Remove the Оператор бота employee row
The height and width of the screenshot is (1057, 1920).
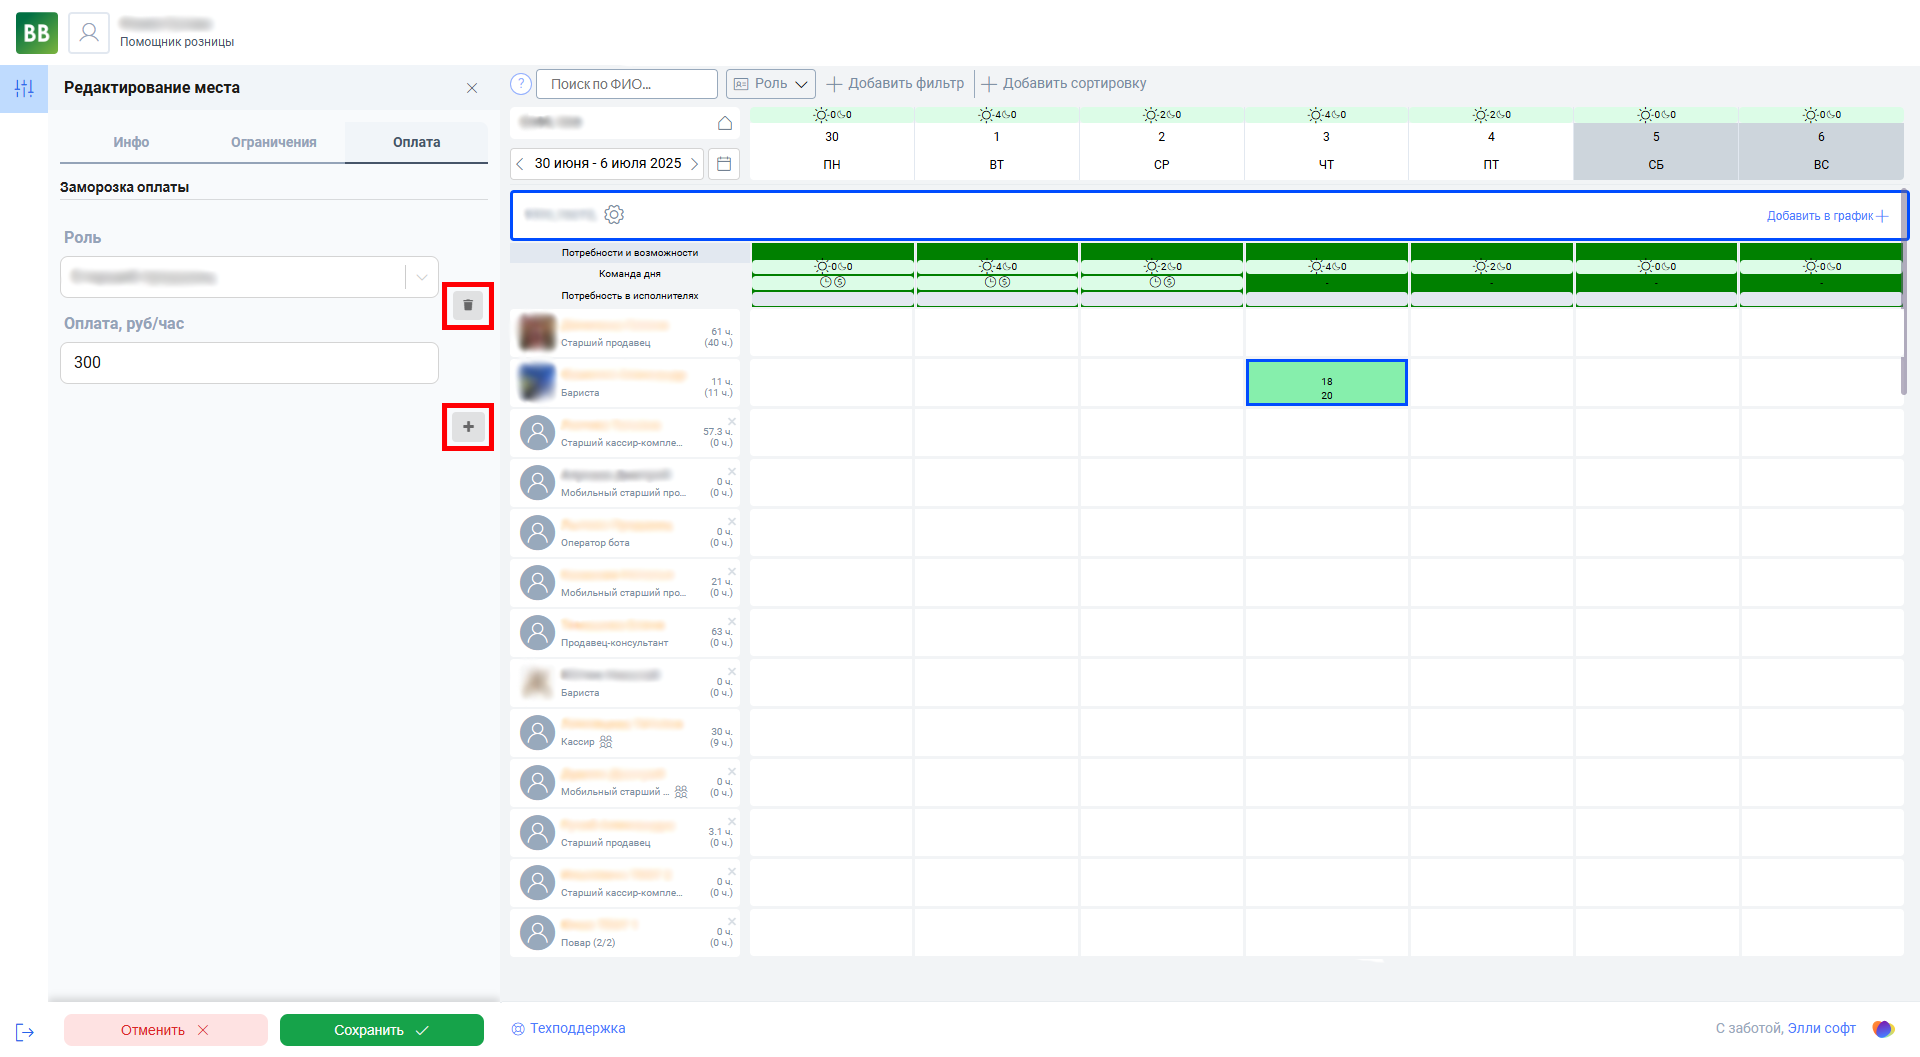732,522
